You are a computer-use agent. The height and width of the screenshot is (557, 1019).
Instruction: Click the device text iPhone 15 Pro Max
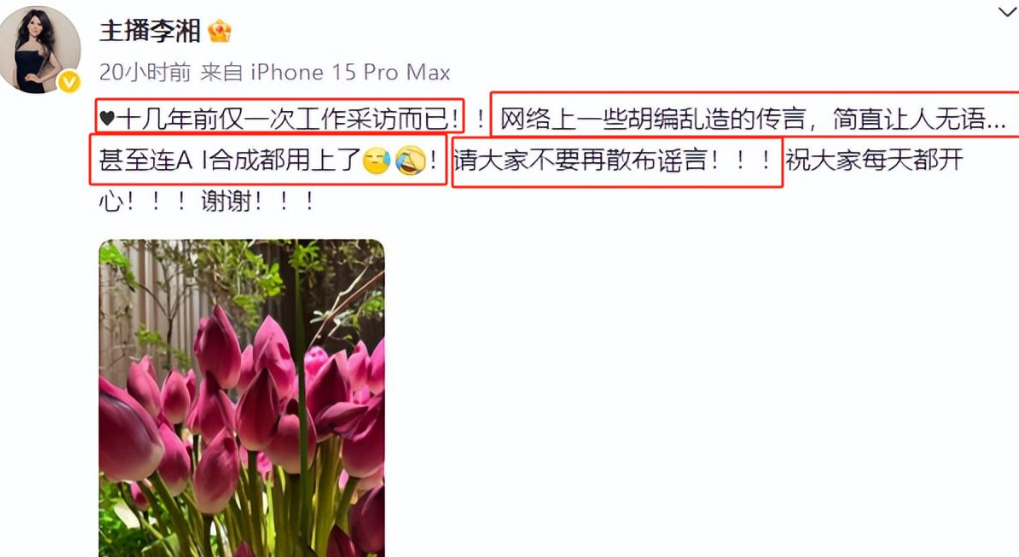pos(351,72)
